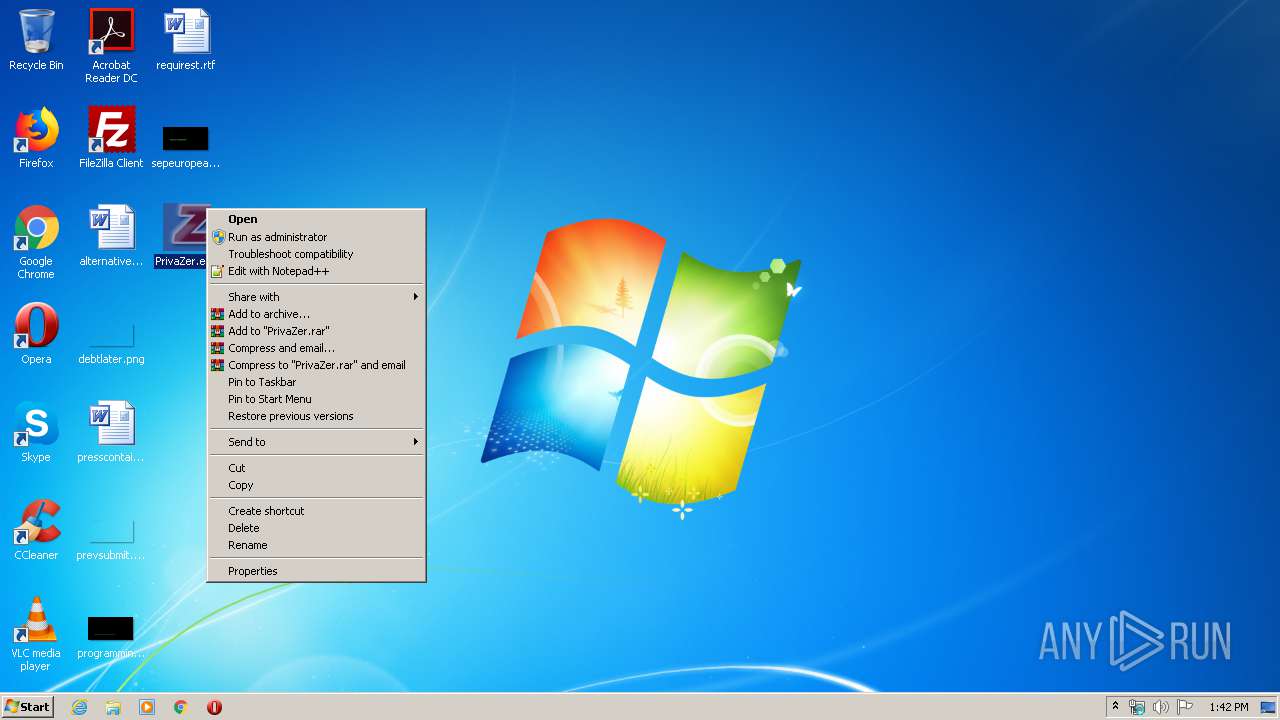Select the CCleaner desktop shortcut
This screenshot has width=1280, height=720.
tap(36, 530)
